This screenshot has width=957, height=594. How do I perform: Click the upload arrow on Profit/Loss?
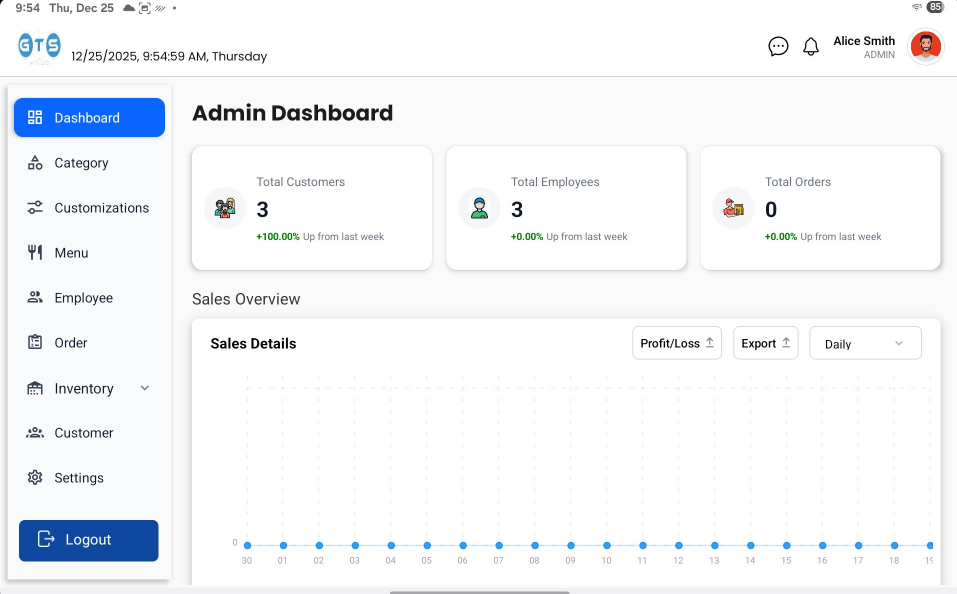[710, 343]
